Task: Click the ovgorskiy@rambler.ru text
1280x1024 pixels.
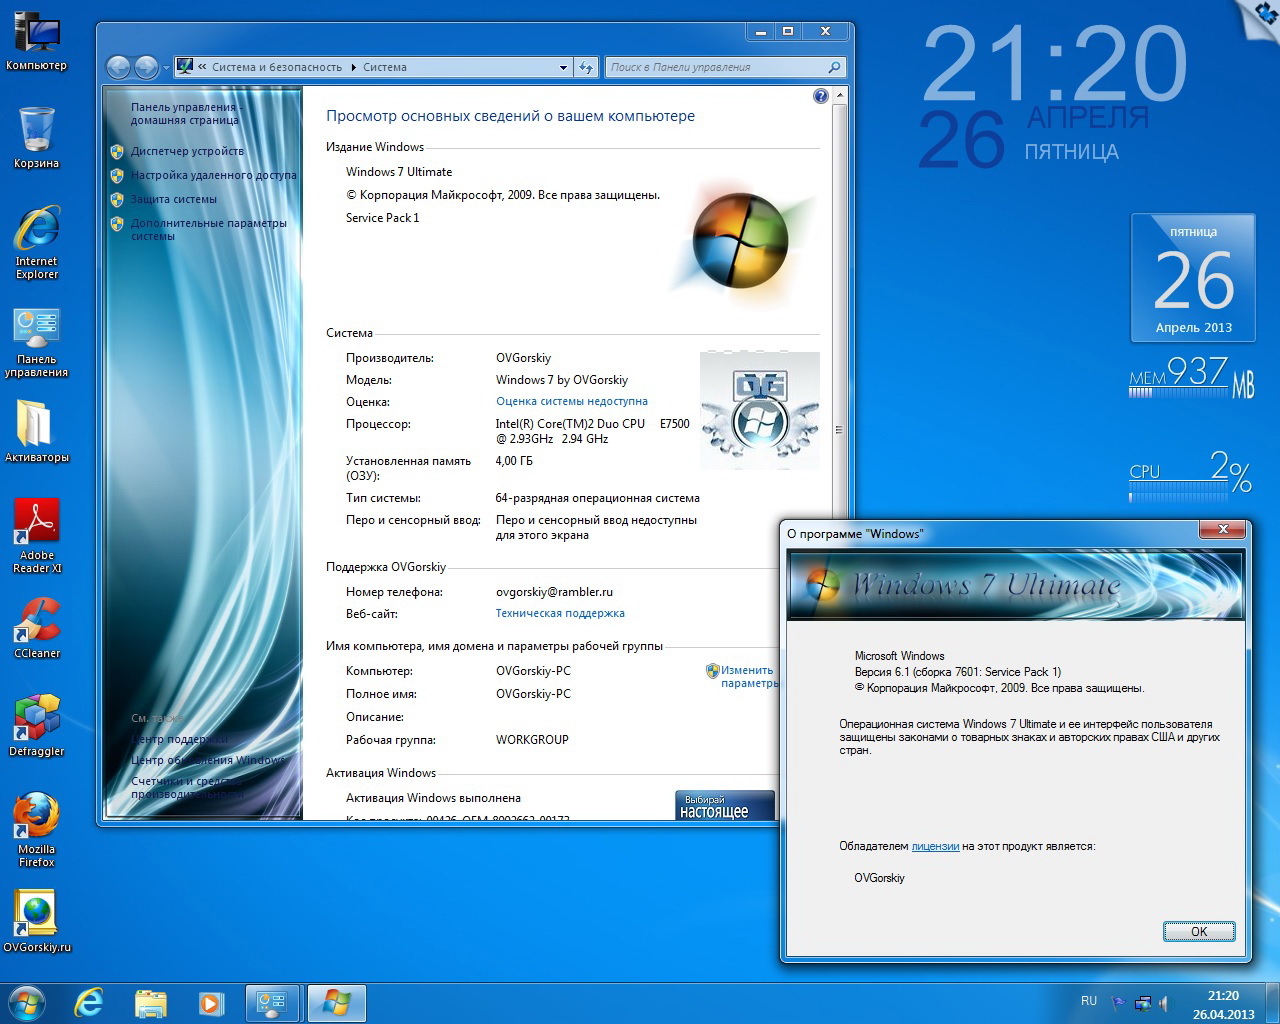Action: click(554, 592)
